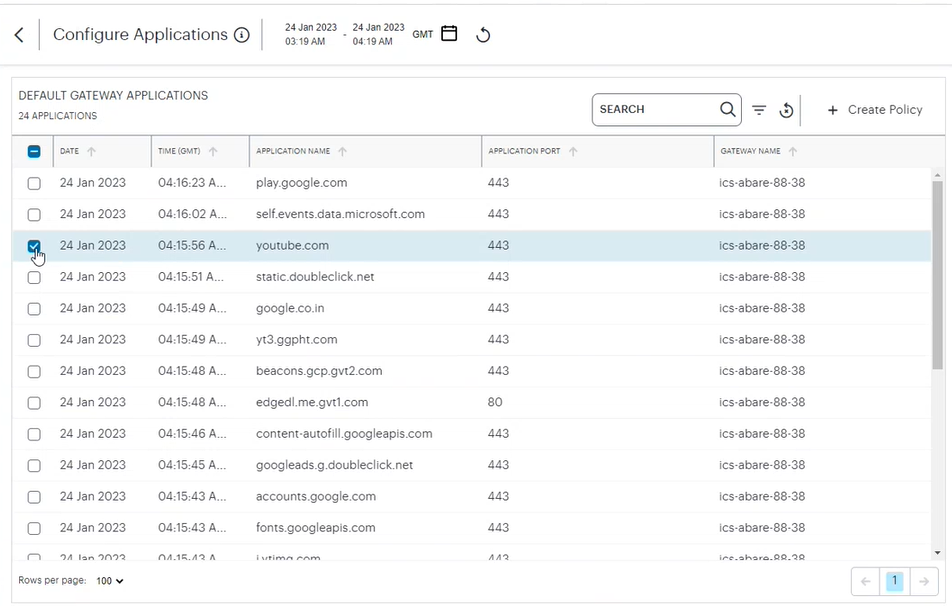This screenshot has width=952, height=606.
Task: Check the box for the youtube.com row
Action: [34, 246]
